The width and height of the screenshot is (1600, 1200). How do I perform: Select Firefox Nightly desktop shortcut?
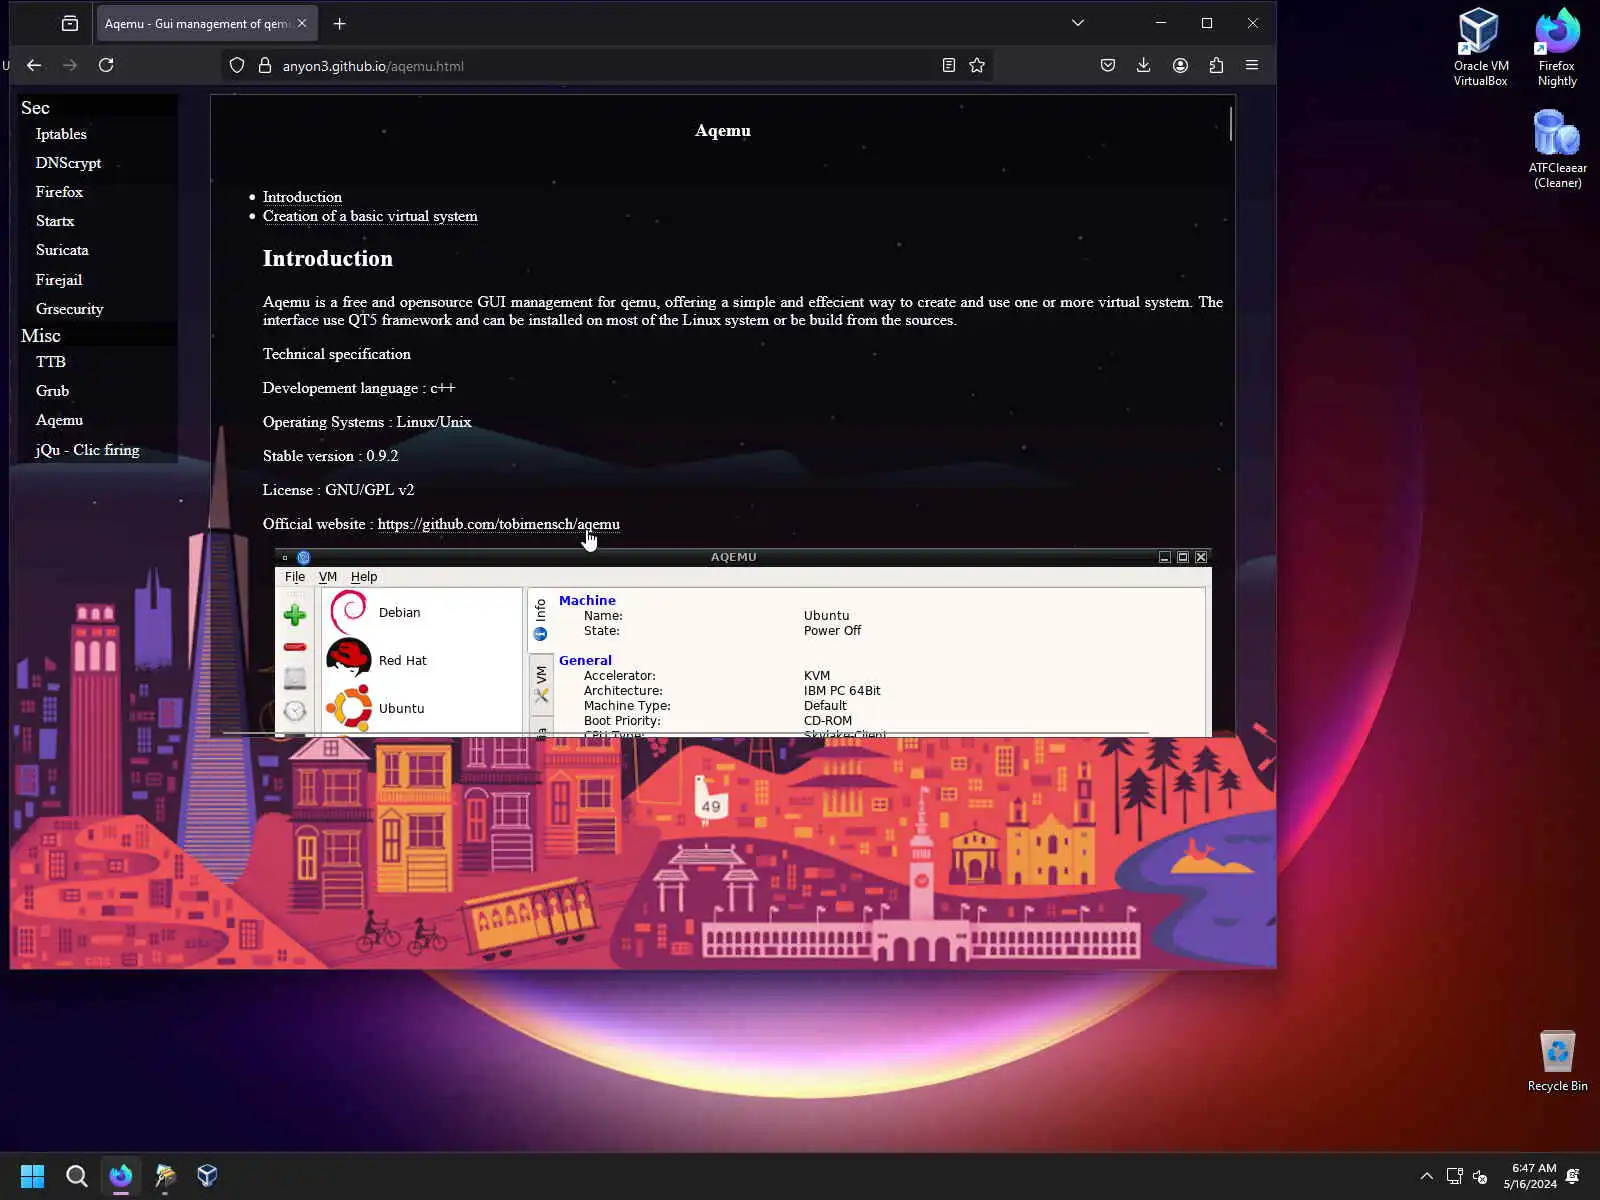coord(1557,47)
